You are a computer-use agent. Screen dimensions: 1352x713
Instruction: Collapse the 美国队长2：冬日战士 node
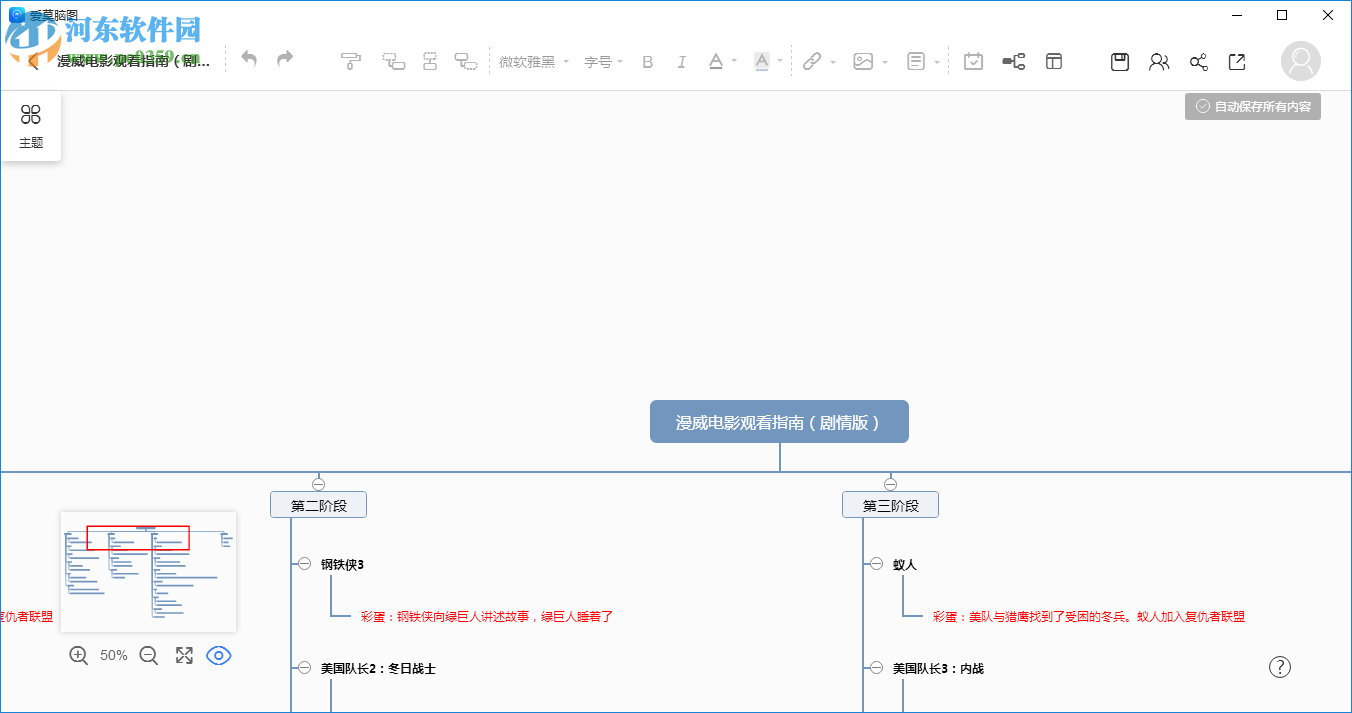click(304, 668)
